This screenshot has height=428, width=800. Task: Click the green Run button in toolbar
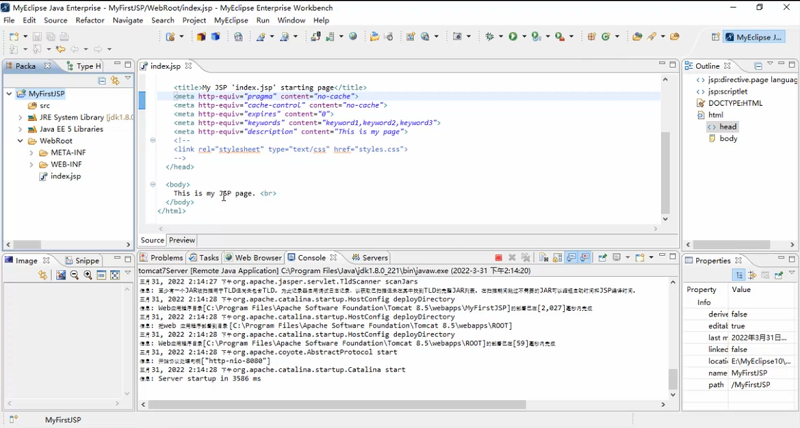pyautogui.click(x=513, y=37)
